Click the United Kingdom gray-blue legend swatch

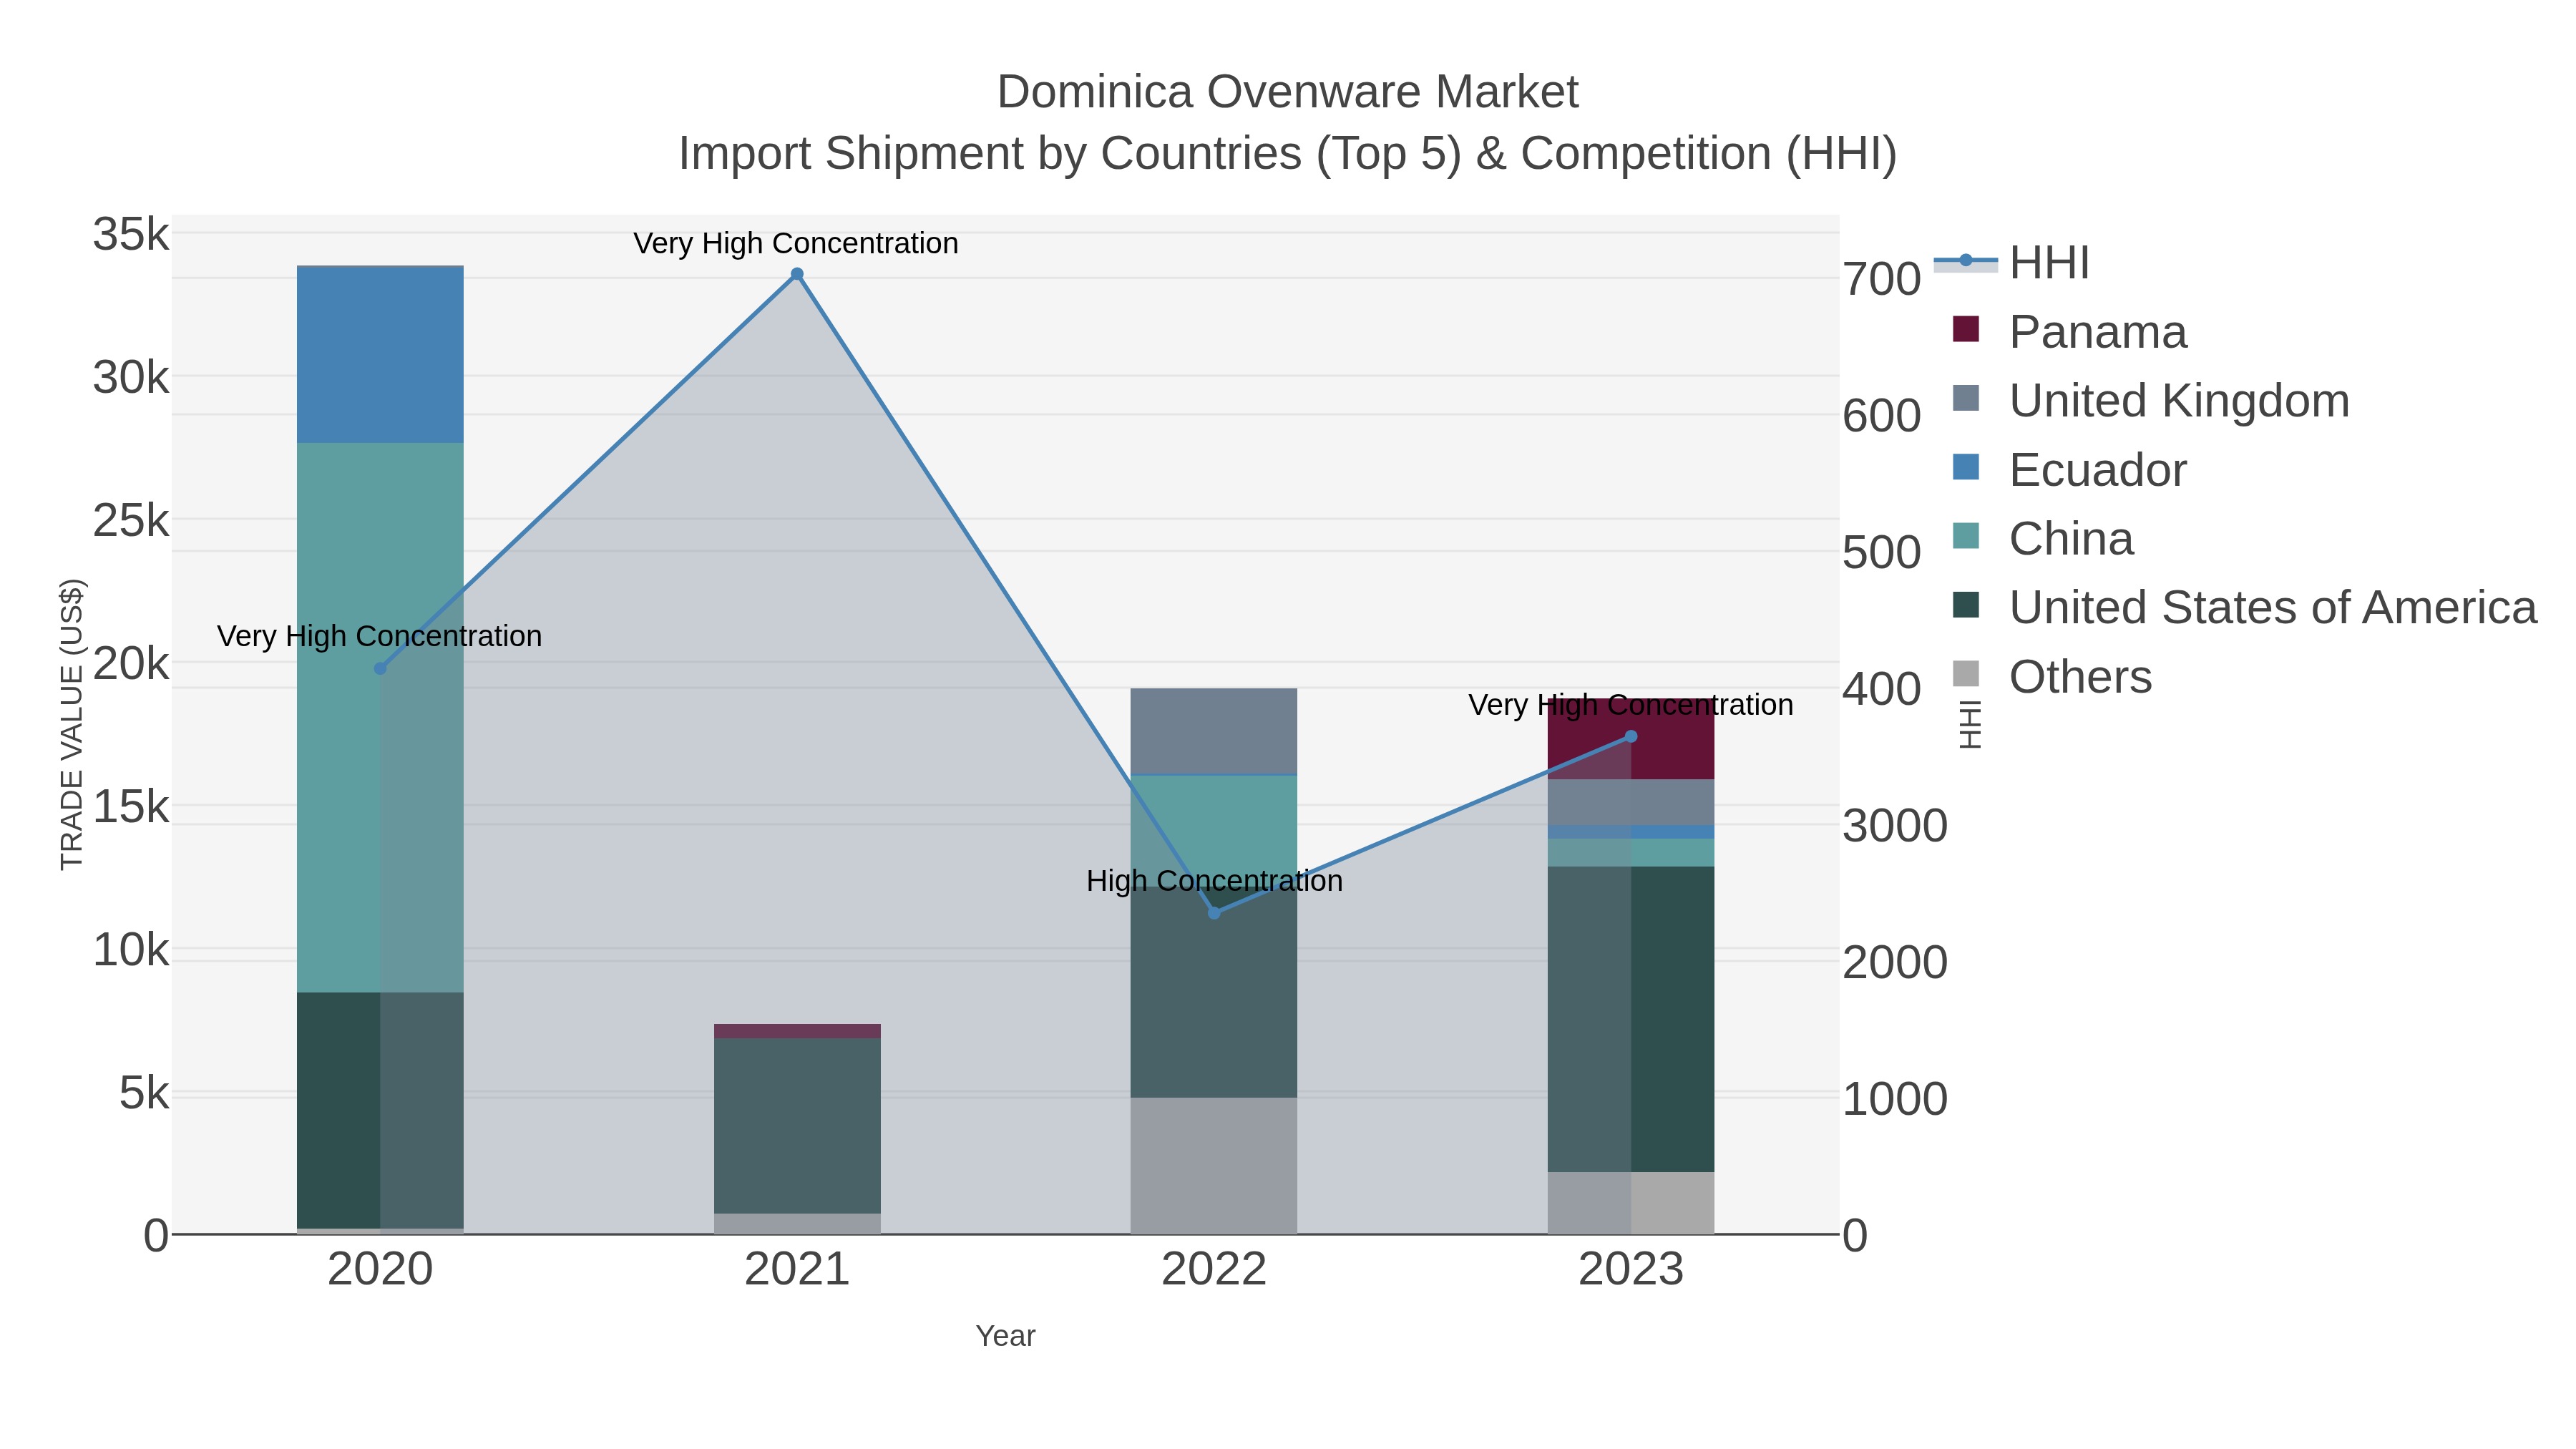click(1966, 398)
